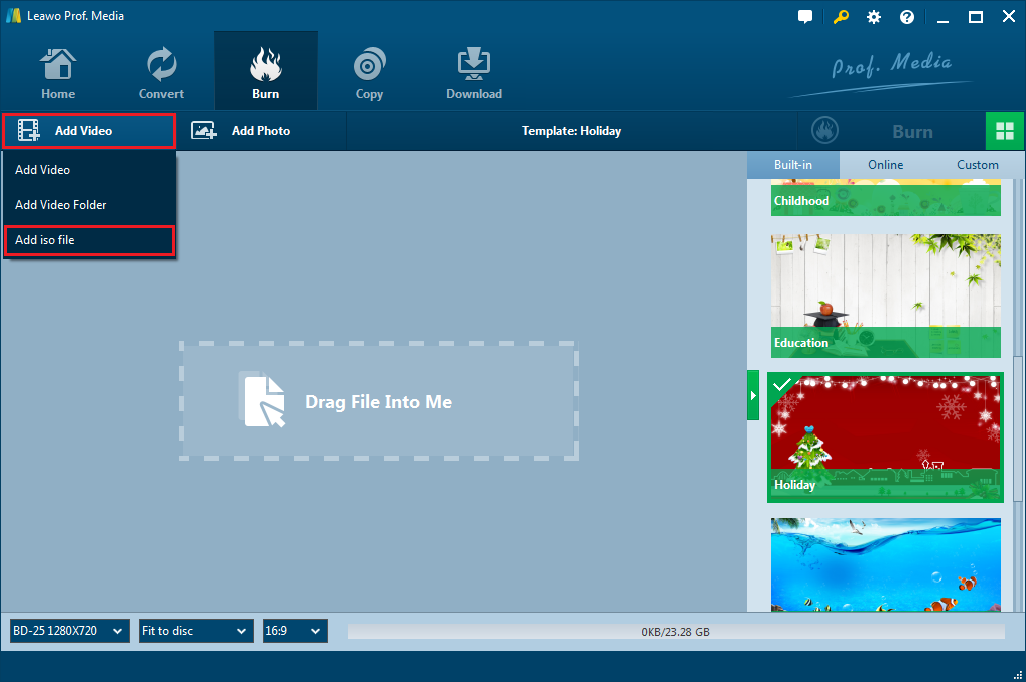Go to the Download module
Screen dimensions: 1026x682
tap(474, 73)
